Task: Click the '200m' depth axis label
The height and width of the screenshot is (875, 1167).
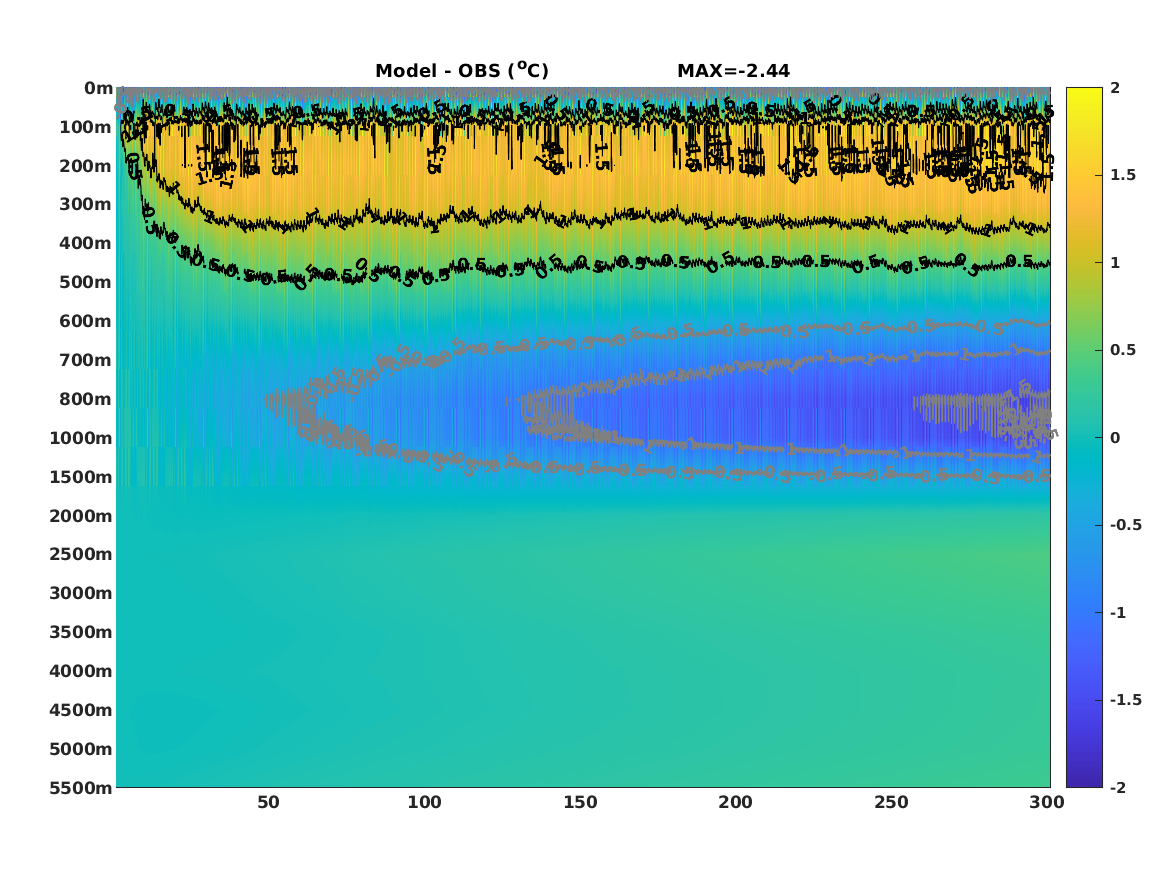Action: coord(86,166)
